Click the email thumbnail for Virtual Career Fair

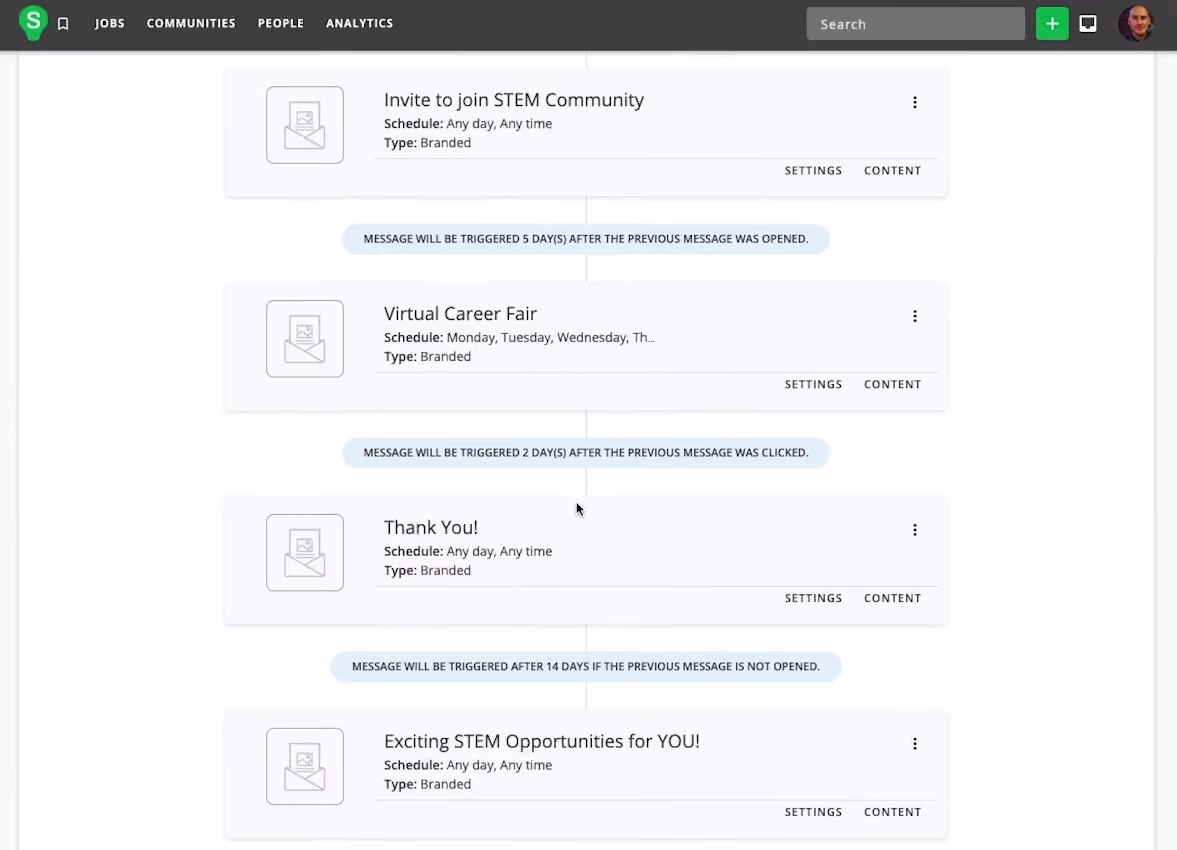[305, 339]
